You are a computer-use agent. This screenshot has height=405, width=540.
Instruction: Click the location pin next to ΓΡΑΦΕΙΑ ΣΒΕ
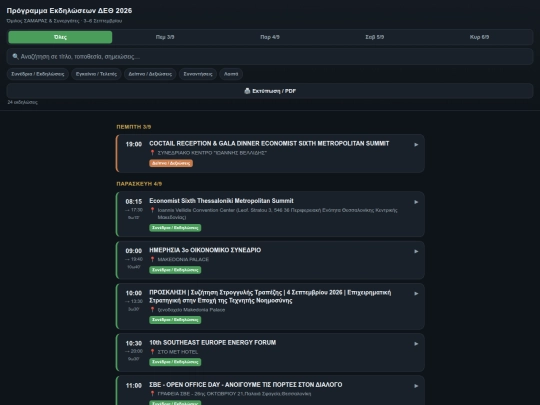[152, 393]
